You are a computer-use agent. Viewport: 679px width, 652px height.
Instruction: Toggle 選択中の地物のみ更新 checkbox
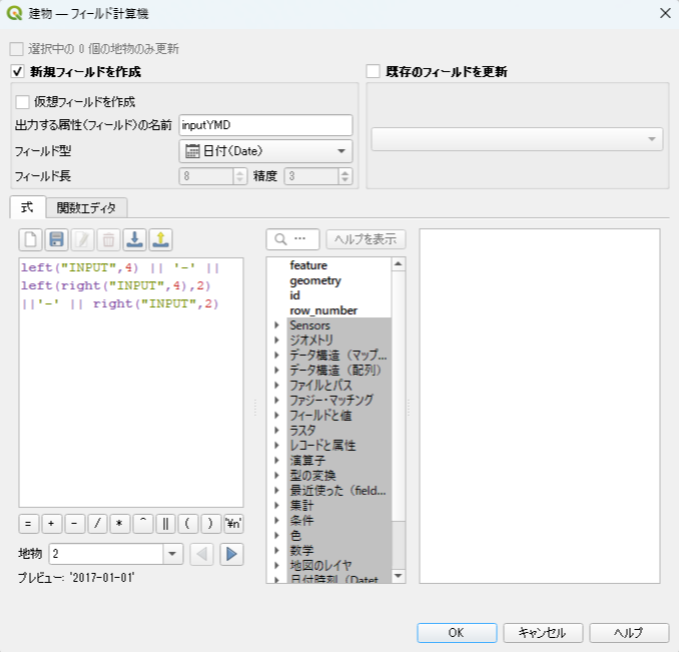pos(16,49)
